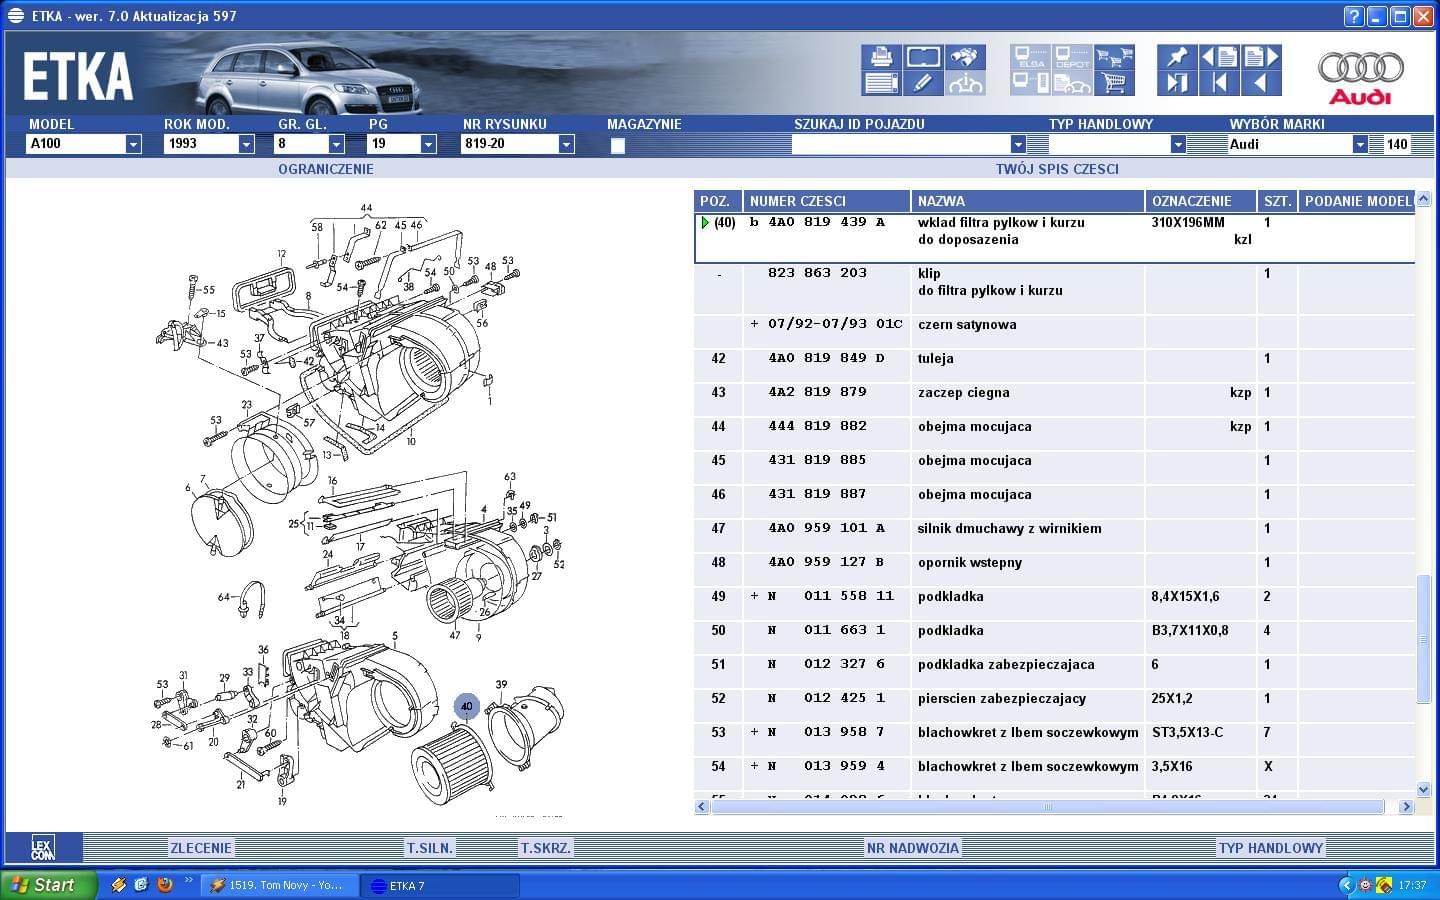Open the Windows Start menu
This screenshot has height=900, width=1440.
tap(49, 885)
